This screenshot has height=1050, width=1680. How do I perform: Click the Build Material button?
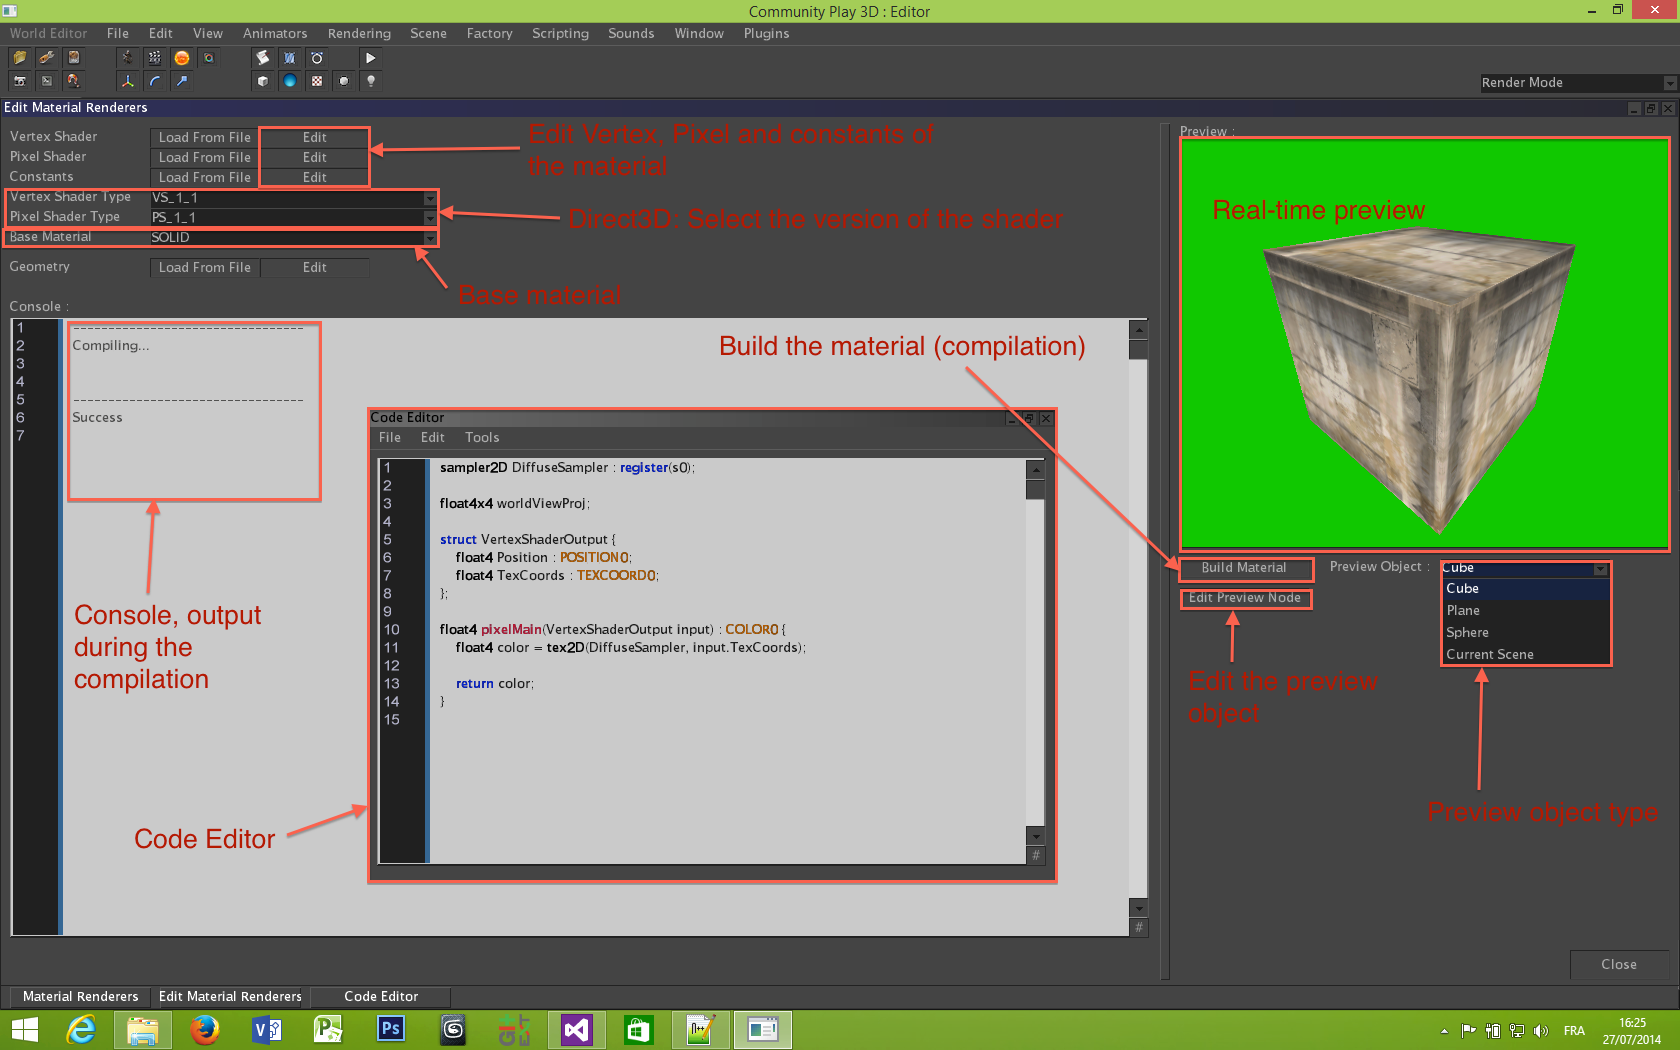[x=1245, y=569]
